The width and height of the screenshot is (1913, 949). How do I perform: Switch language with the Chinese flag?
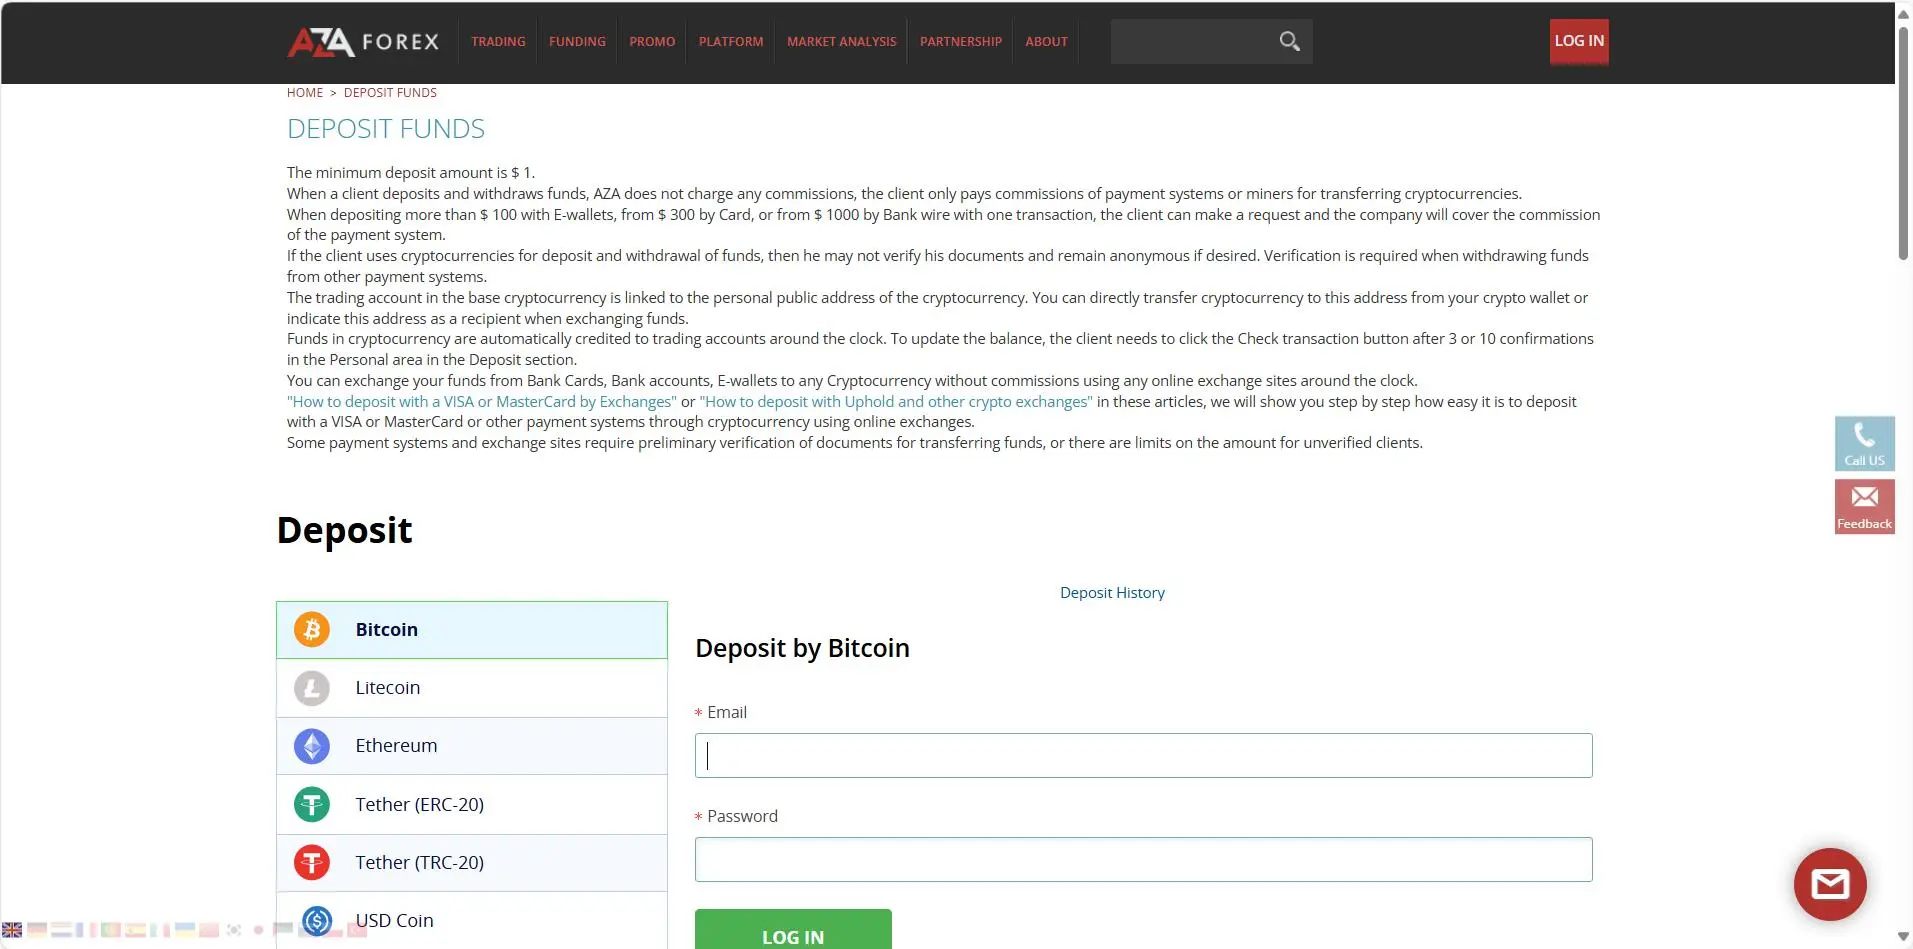tap(209, 930)
